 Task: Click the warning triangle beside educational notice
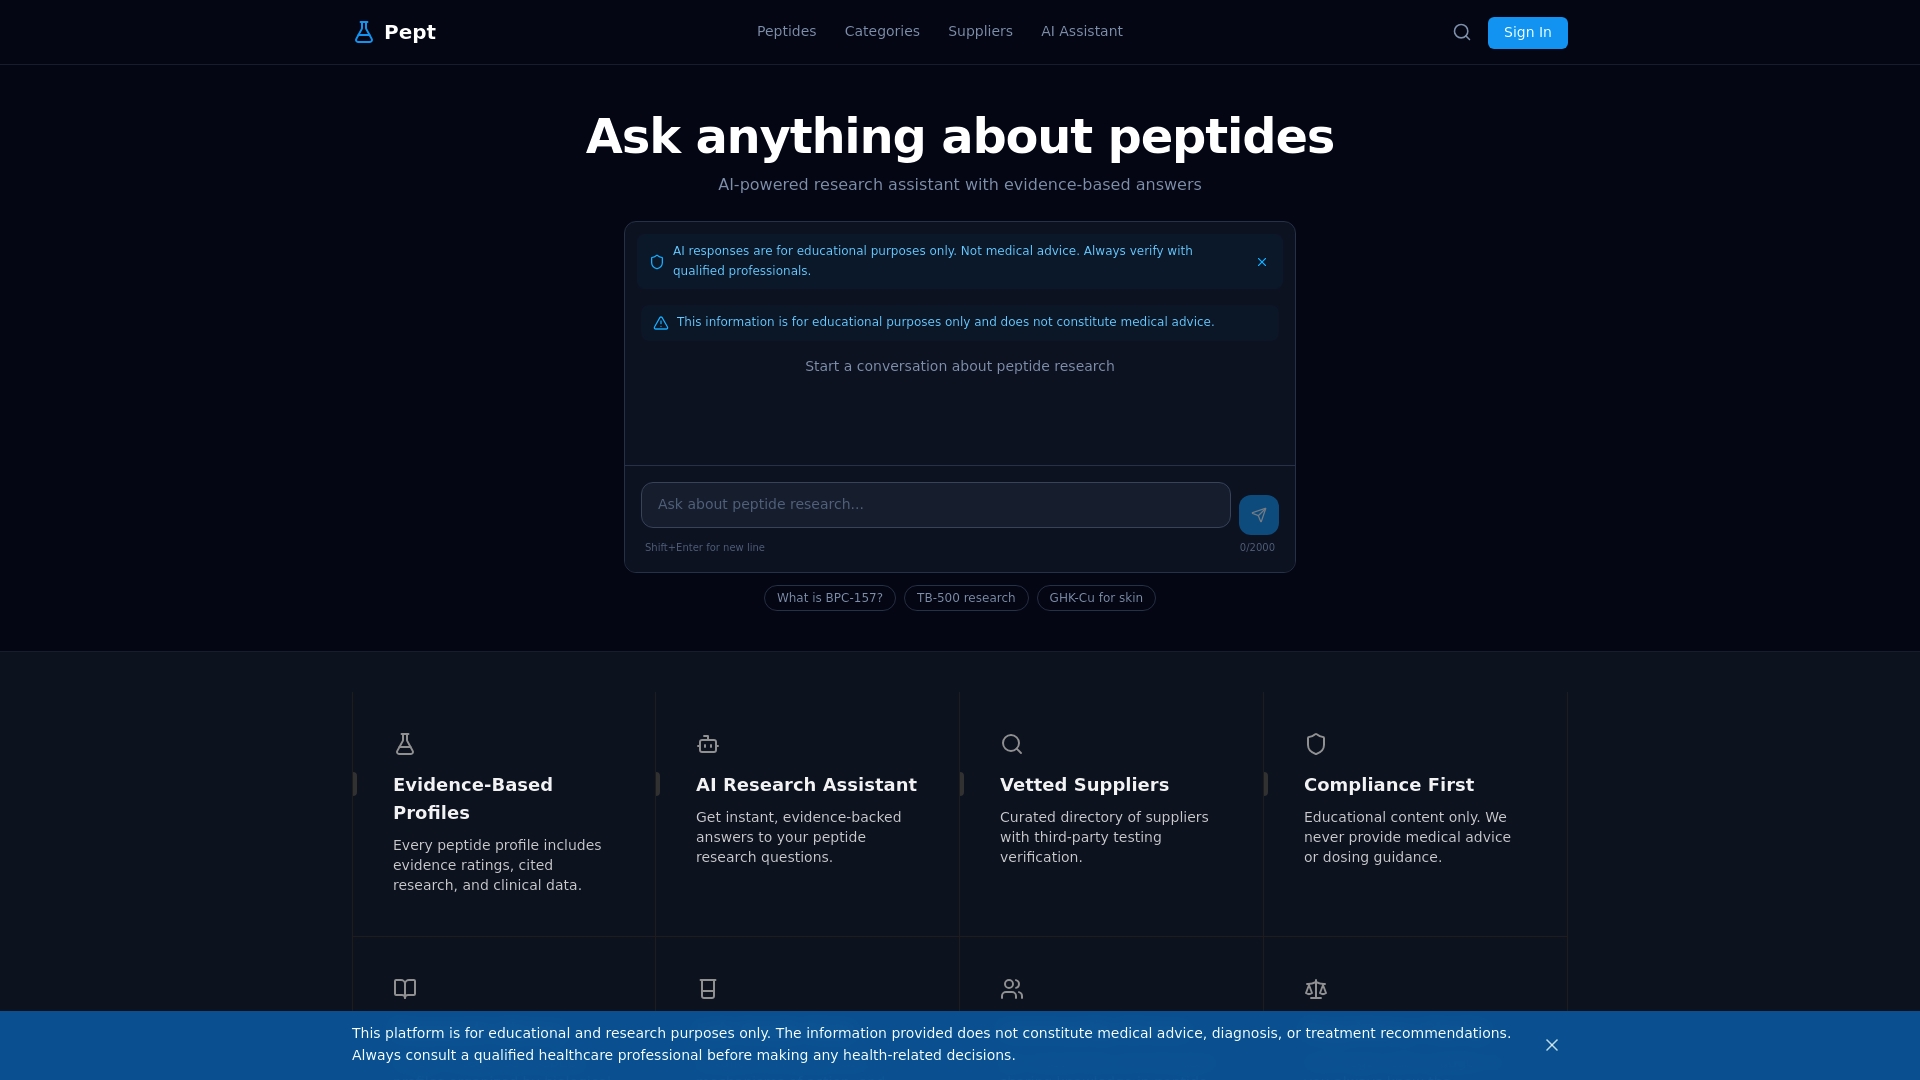(x=661, y=322)
